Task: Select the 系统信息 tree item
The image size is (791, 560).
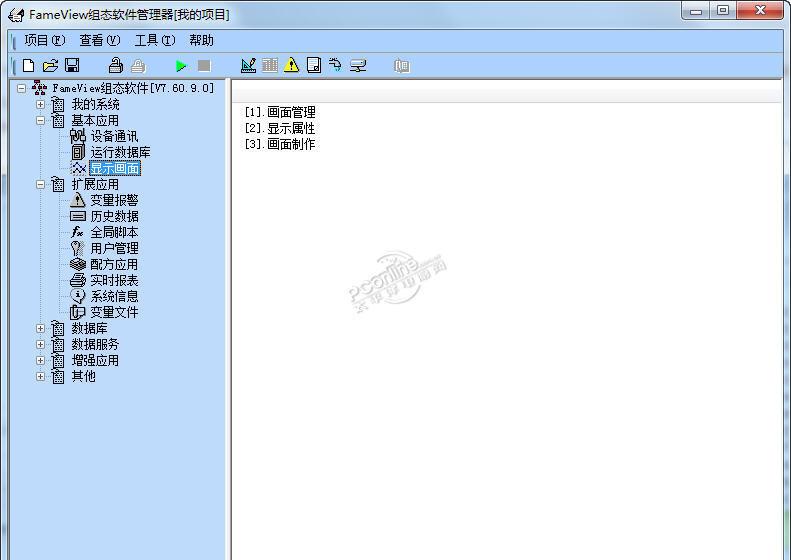Action: [x=115, y=297]
